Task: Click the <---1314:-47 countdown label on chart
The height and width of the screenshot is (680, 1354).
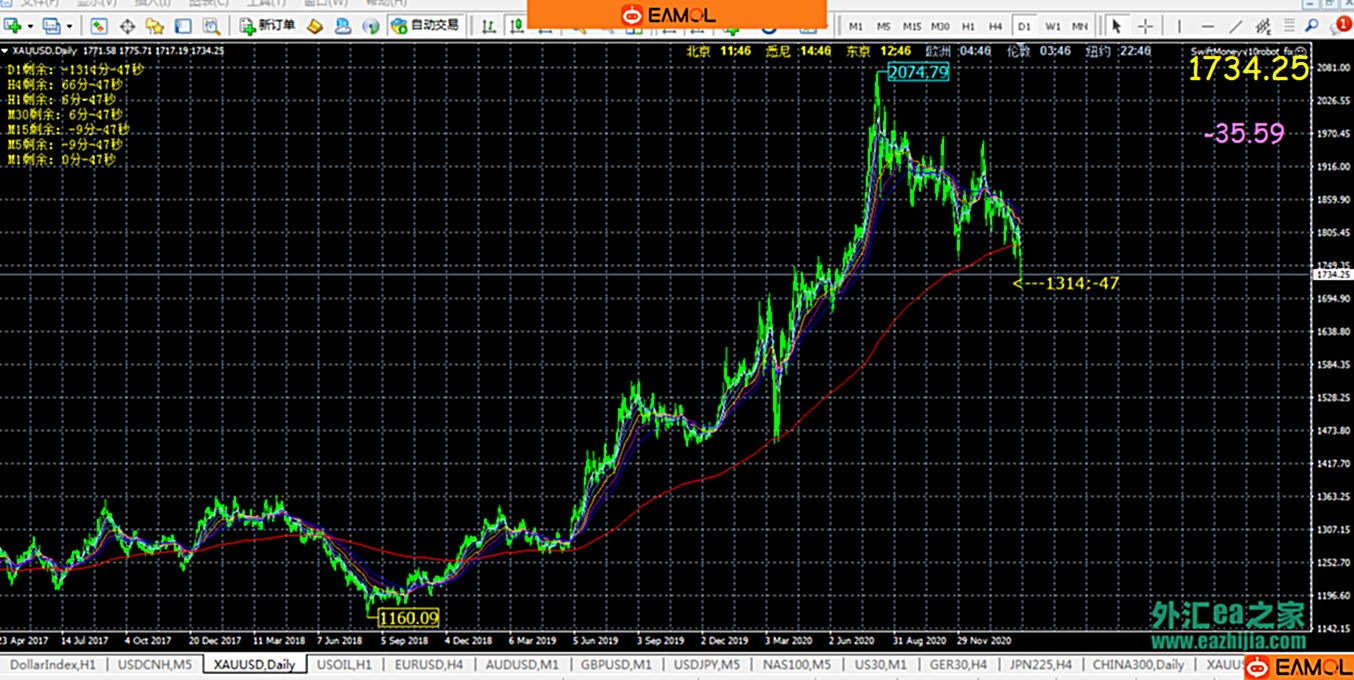Action: [1065, 284]
